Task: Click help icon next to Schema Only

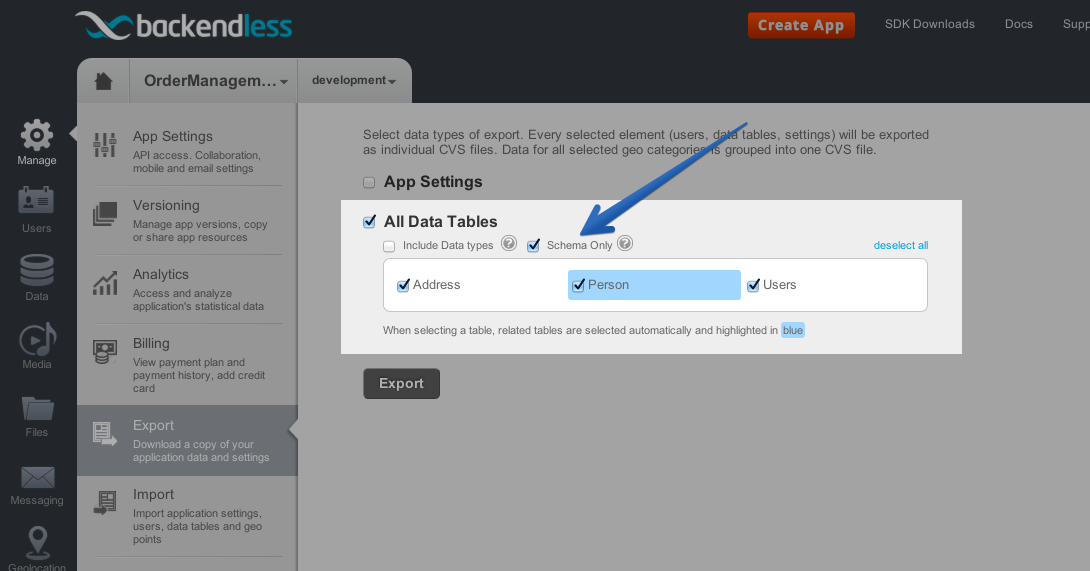Action: (625, 243)
